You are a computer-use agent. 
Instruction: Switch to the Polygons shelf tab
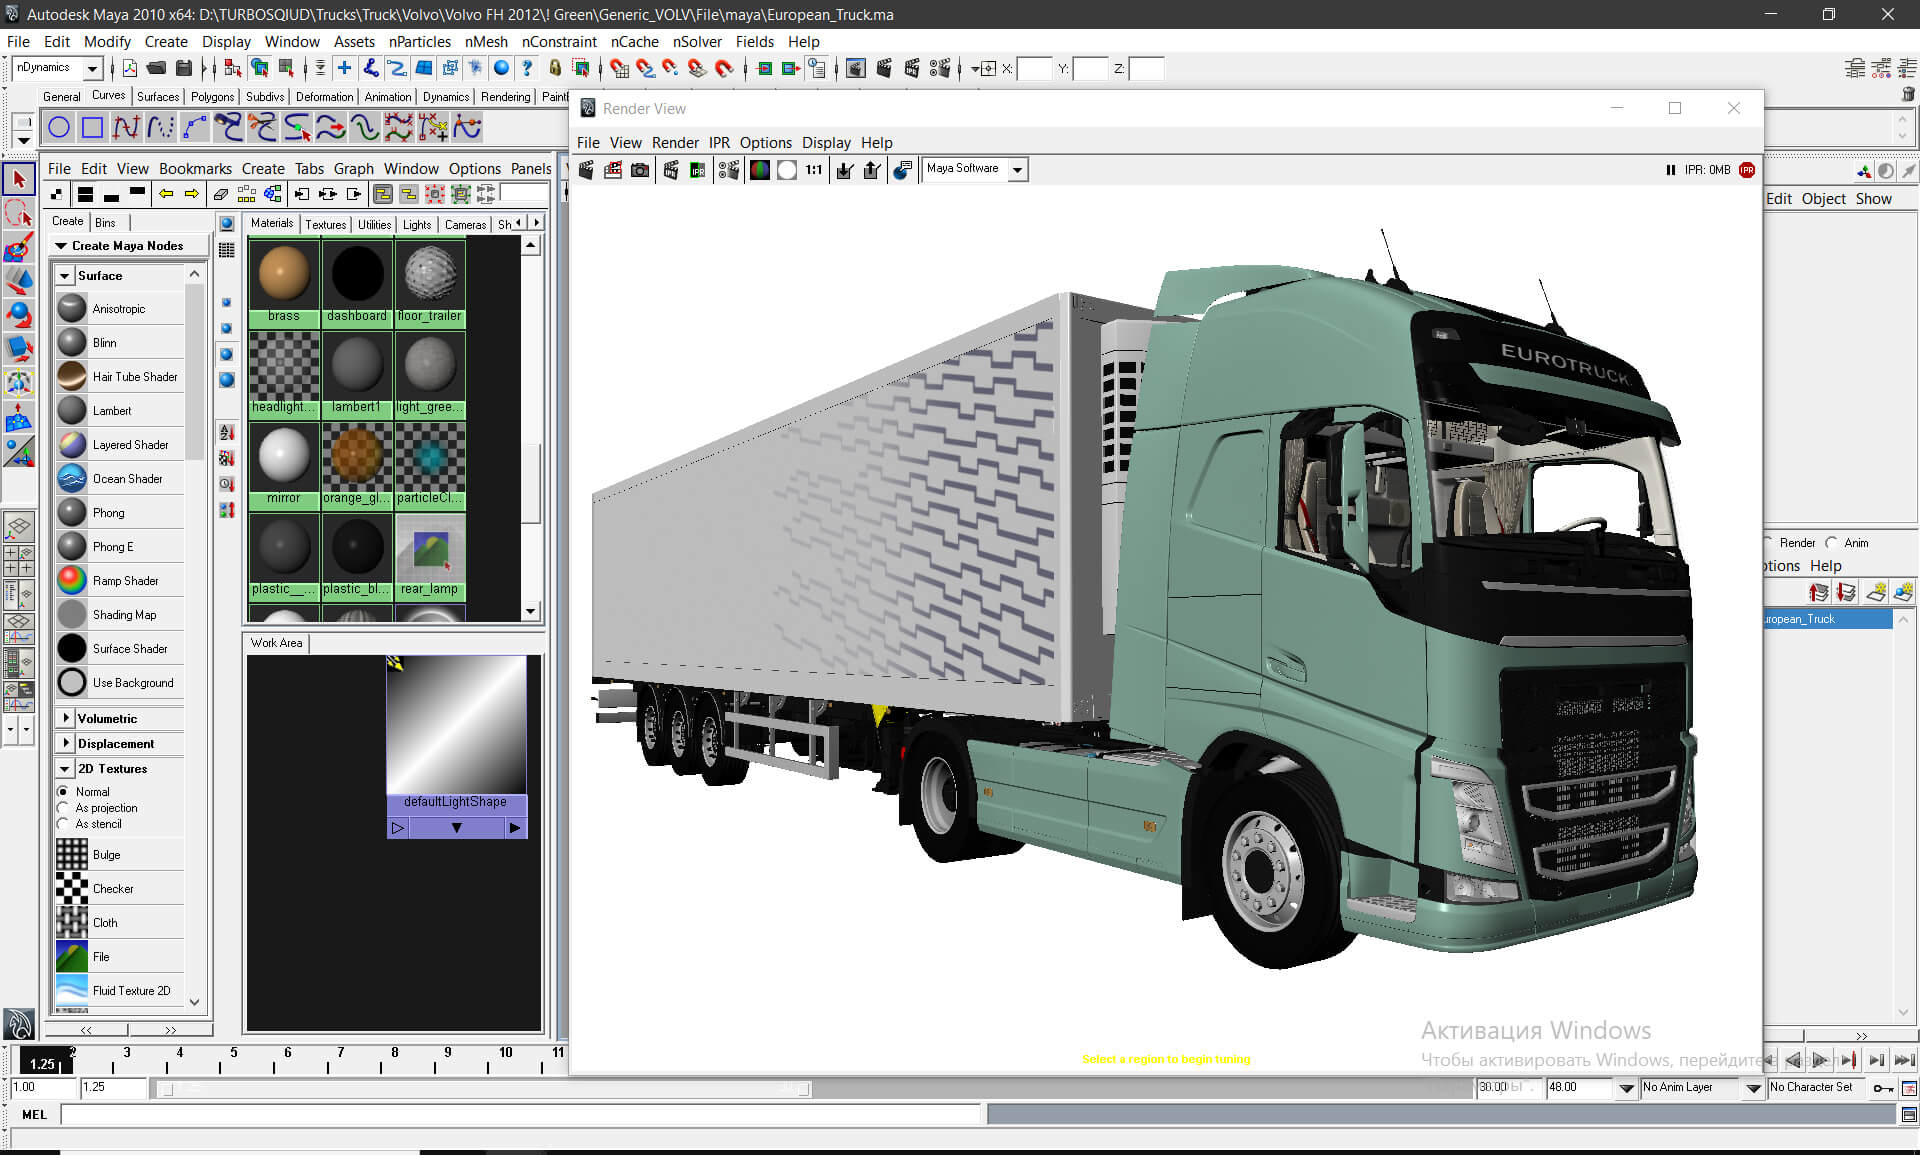212,97
